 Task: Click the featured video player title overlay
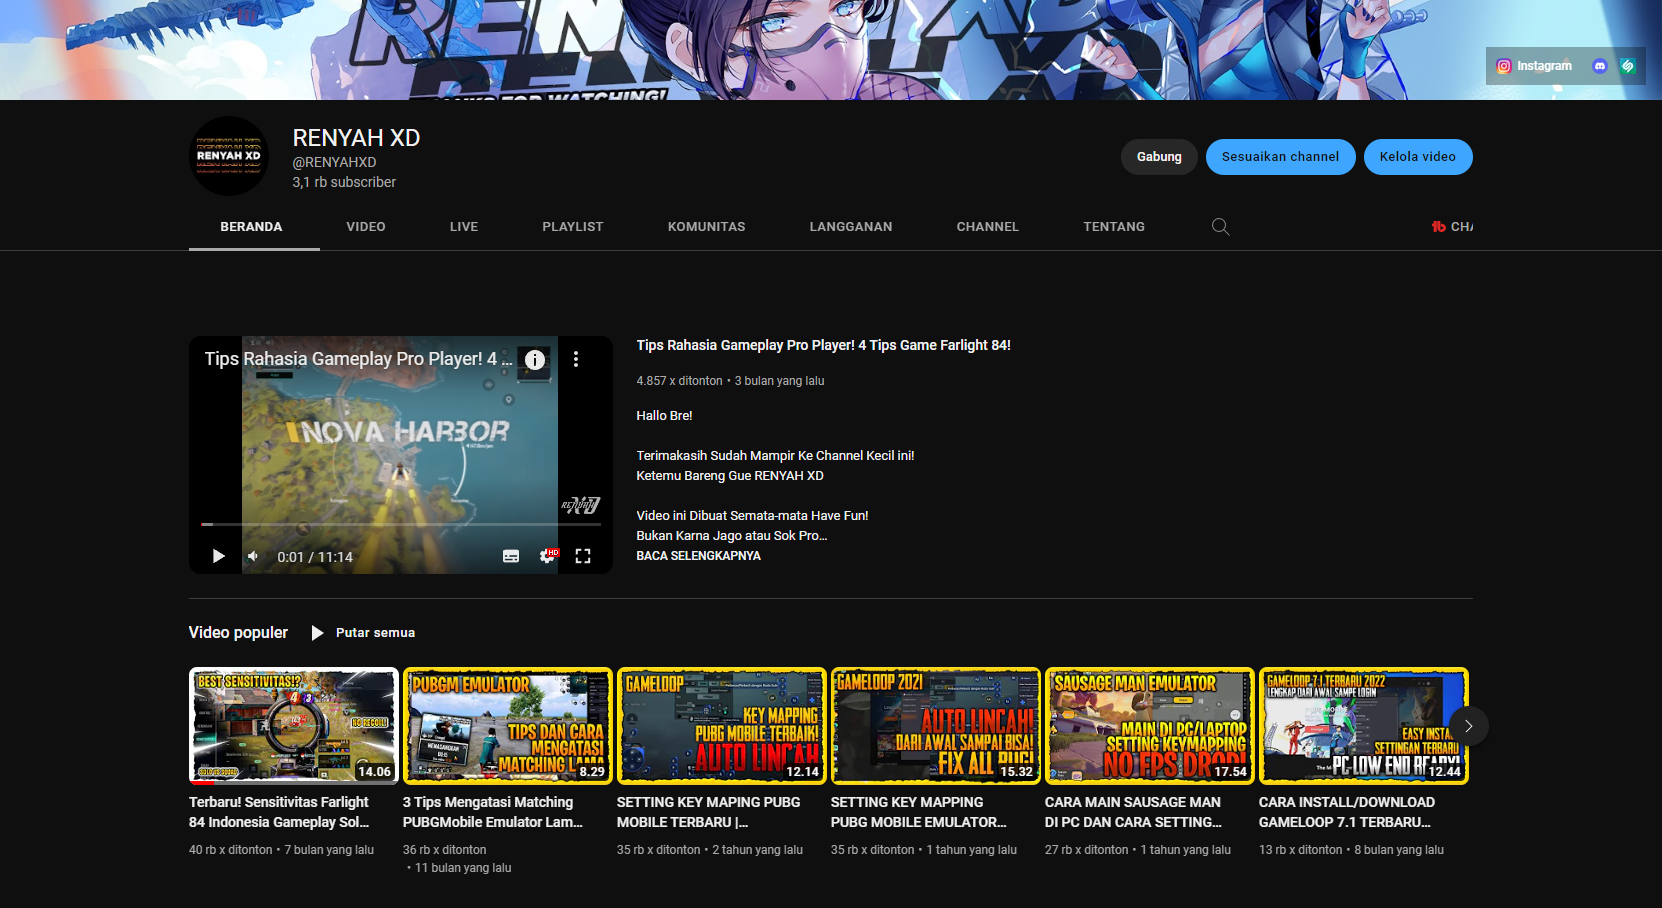[358, 359]
